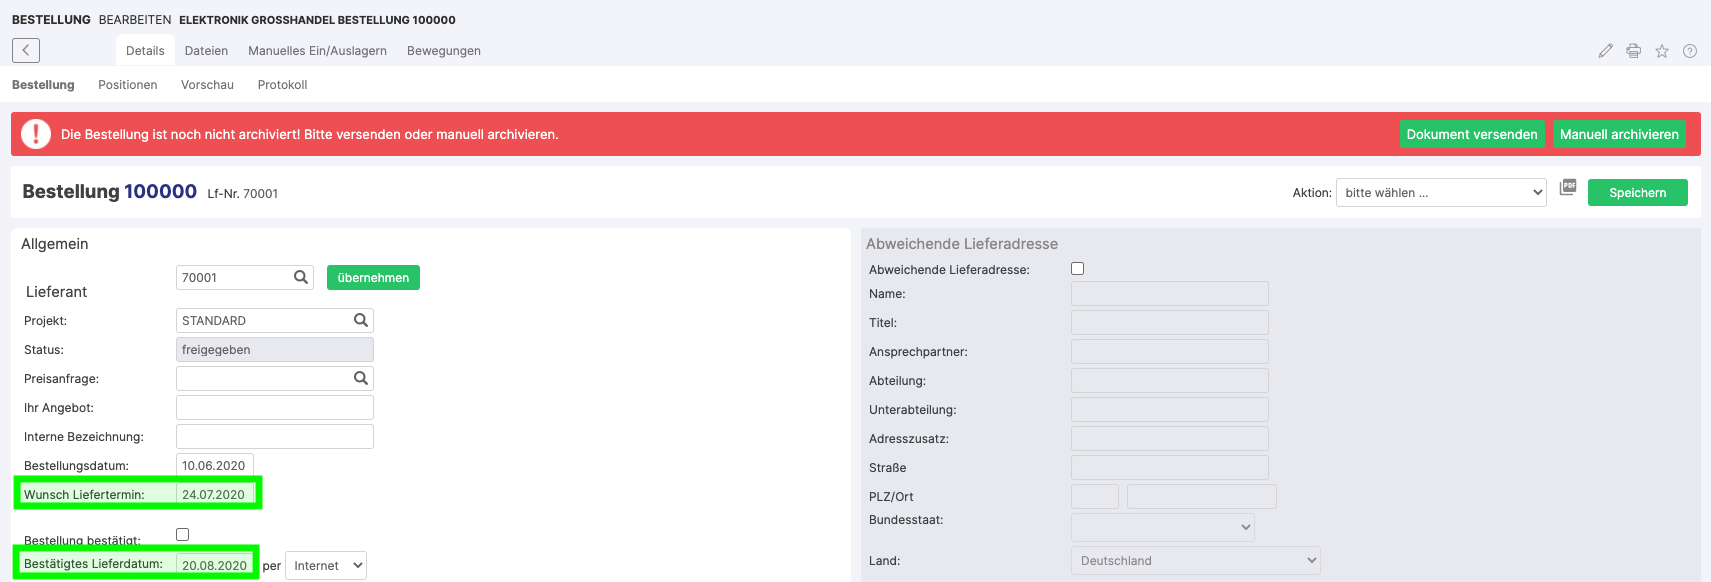The width and height of the screenshot is (1711, 582).
Task: Enable the Abweichende Lieferadresse checkbox
Action: pyautogui.click(x=1077, y=269)
